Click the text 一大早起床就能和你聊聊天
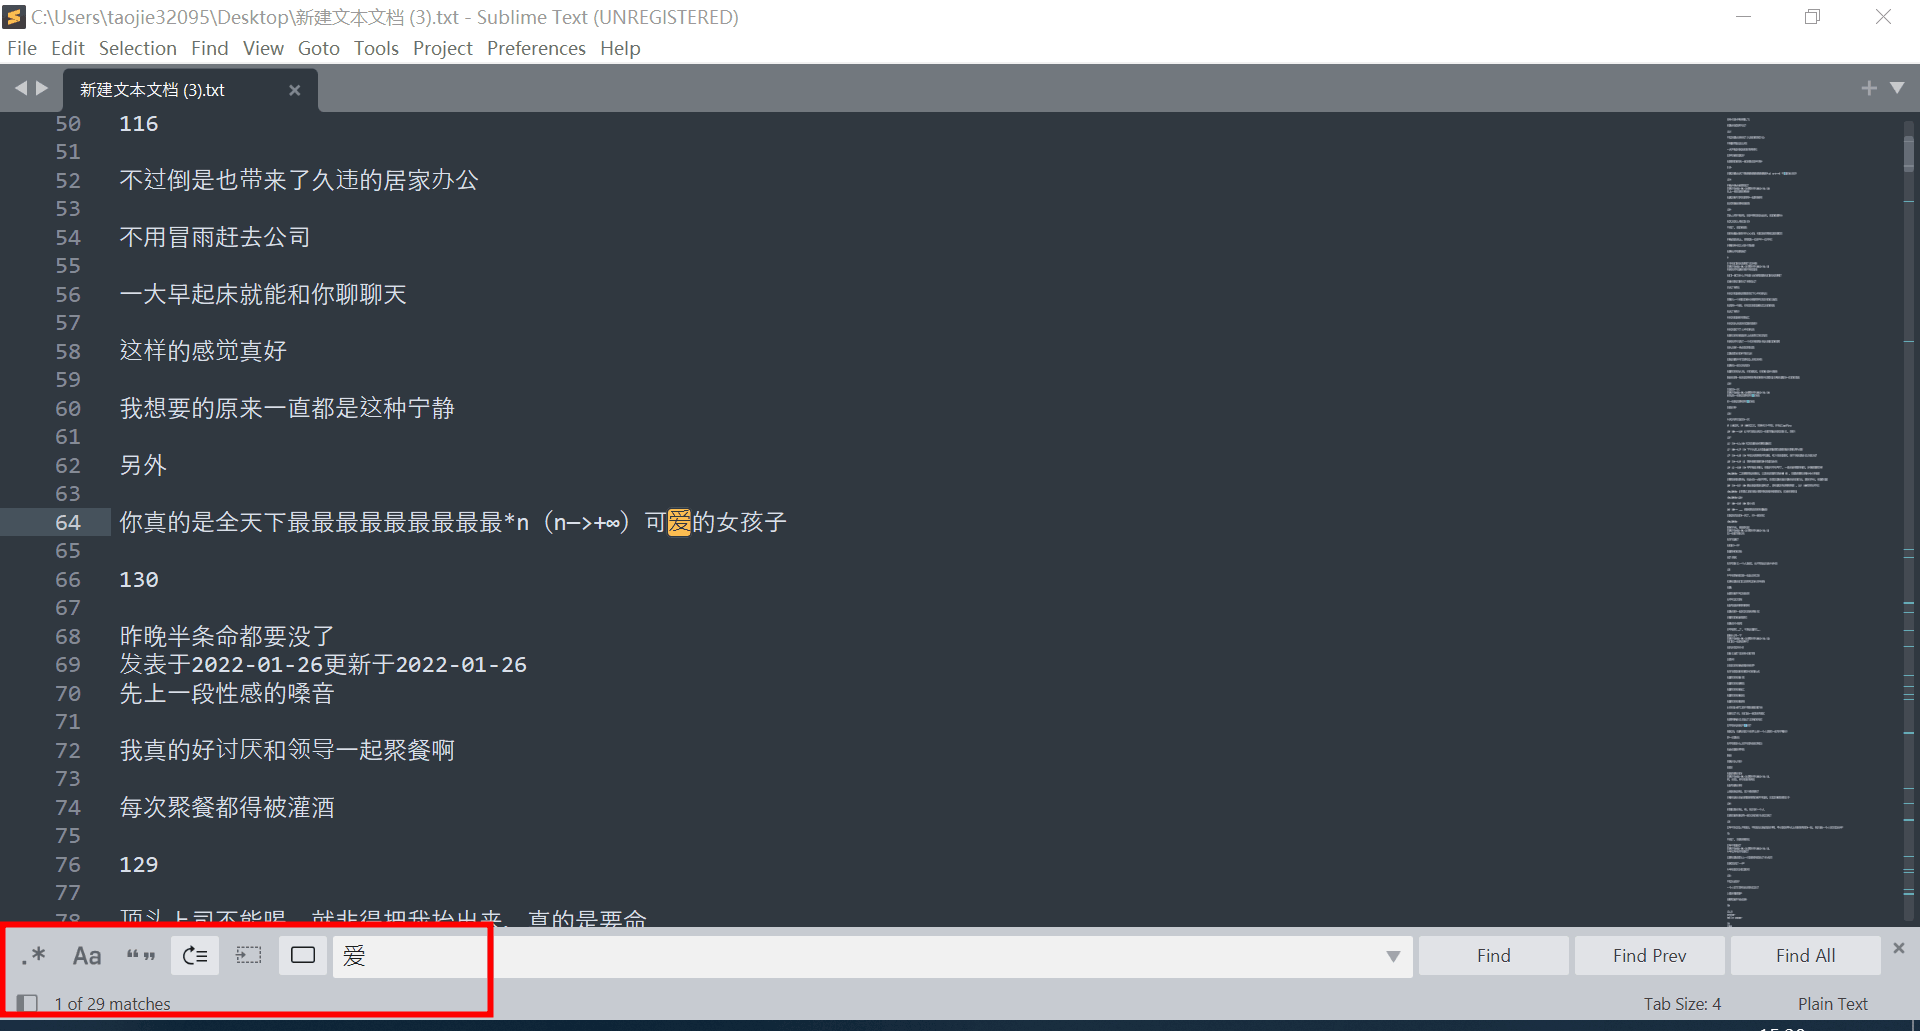The height and width of the screenshot is (1031, 1920). click(263, 294)
